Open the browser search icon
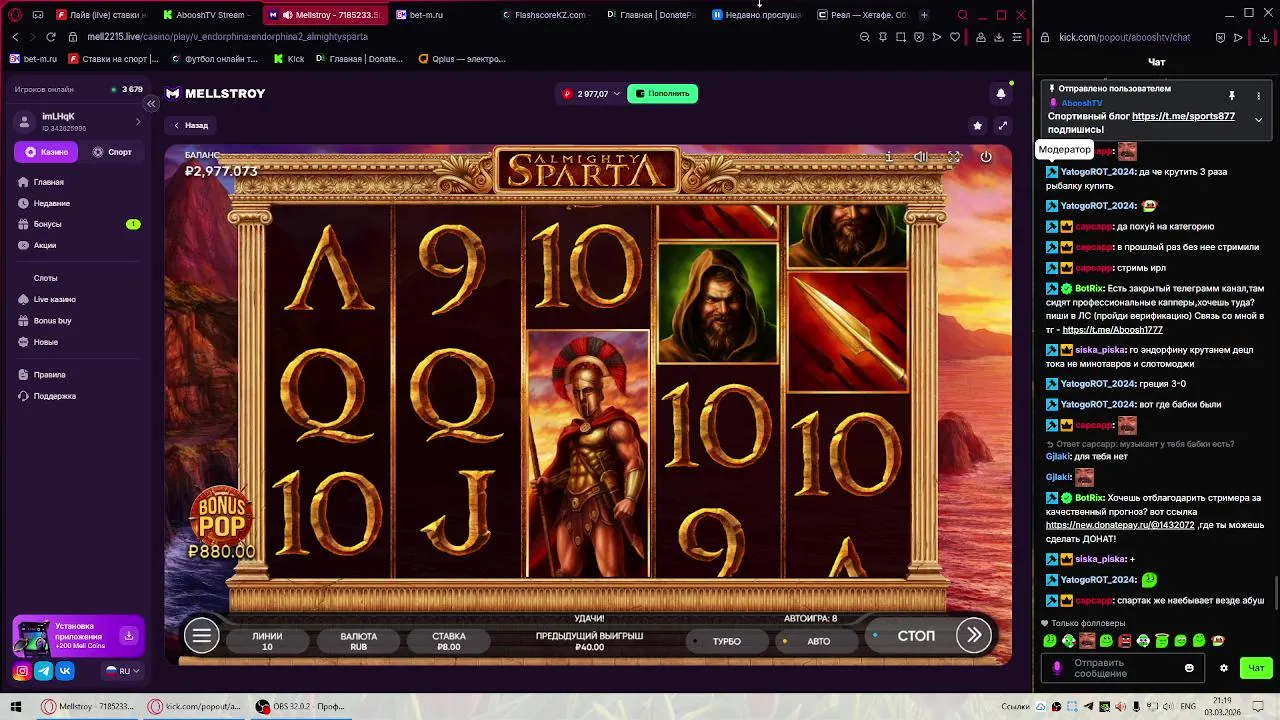 coord(963,15)
